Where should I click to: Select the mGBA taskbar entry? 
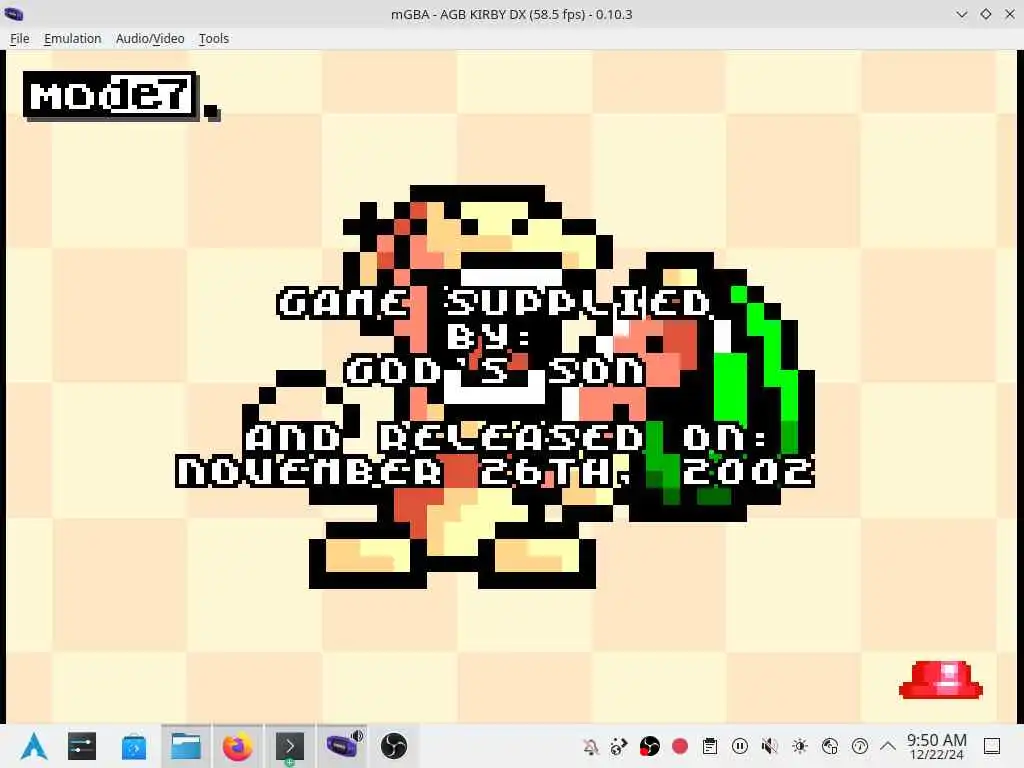click(x=342, y=746)
